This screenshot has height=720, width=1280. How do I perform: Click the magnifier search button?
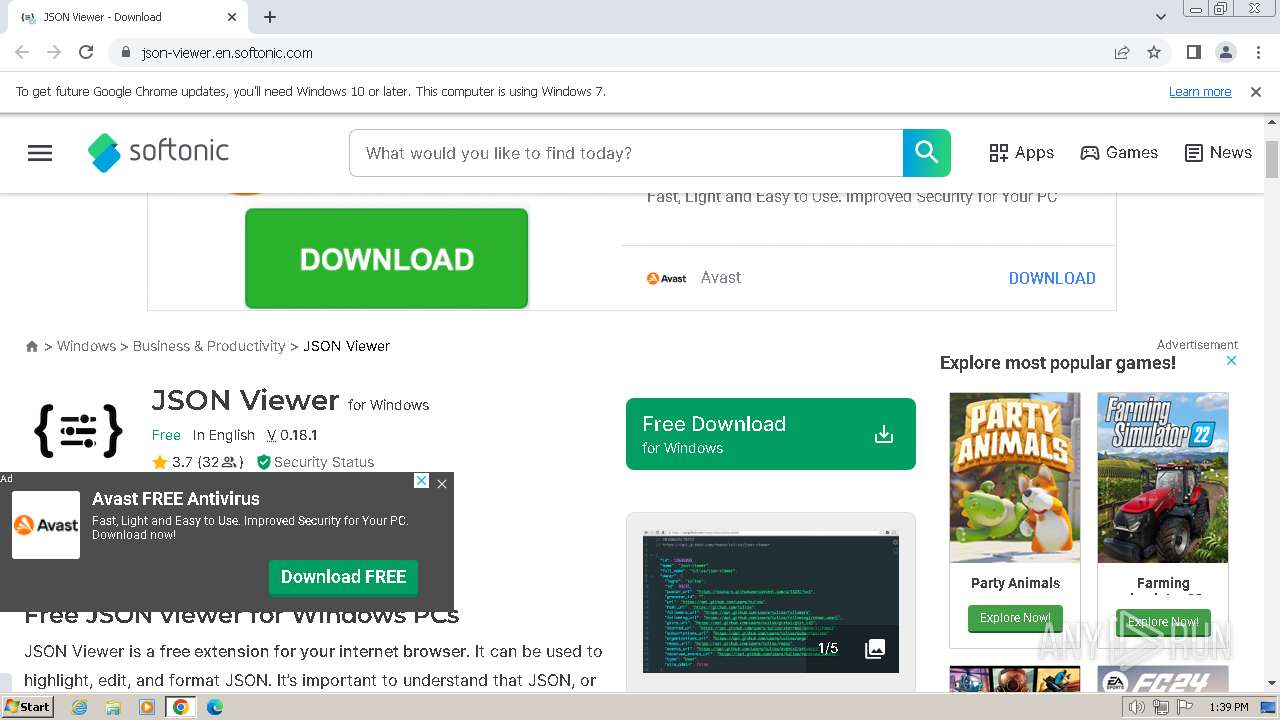coord(926,153)
